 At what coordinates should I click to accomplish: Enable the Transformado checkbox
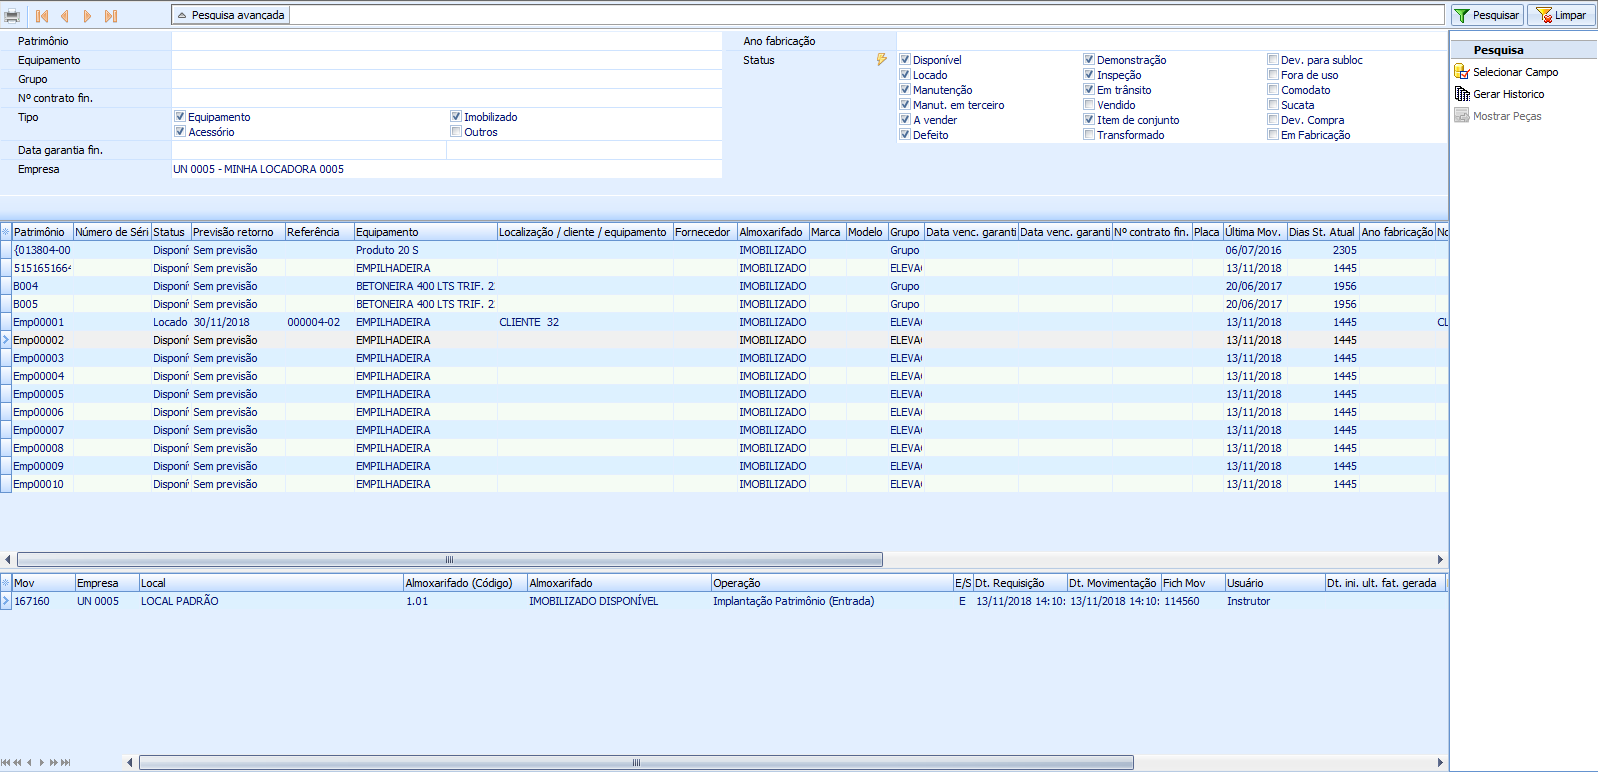coord(1089,135)
